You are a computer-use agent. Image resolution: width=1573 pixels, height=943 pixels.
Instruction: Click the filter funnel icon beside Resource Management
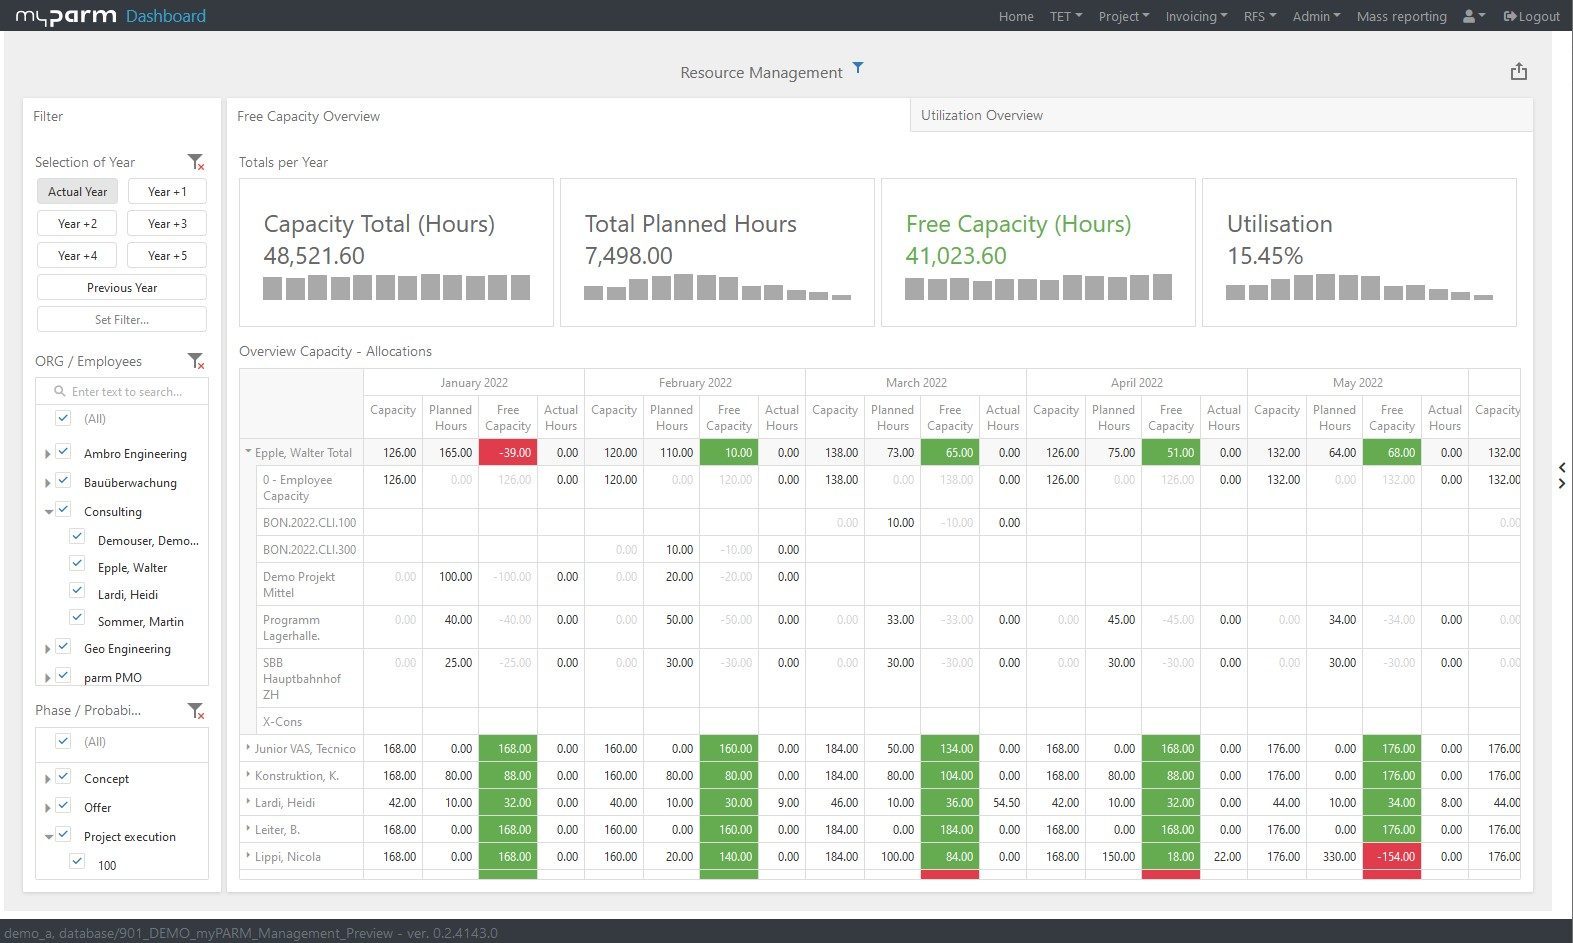858,69
